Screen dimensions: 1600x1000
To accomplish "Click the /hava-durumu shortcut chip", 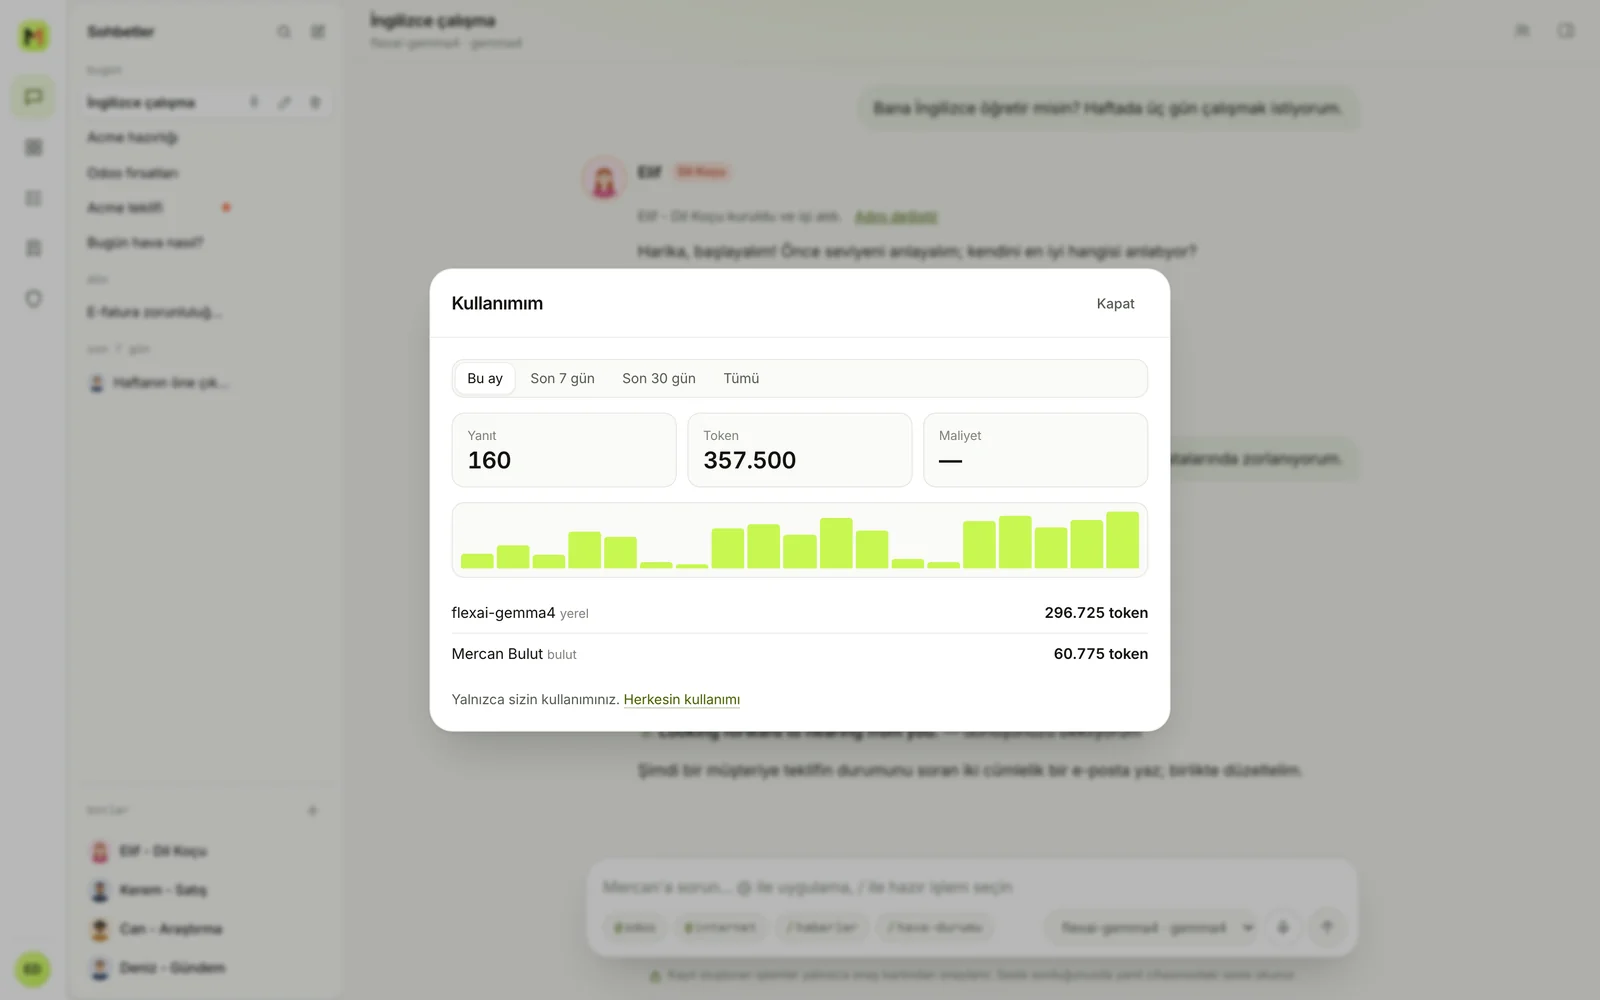I will pyautogui.click(x=934, y=928).
